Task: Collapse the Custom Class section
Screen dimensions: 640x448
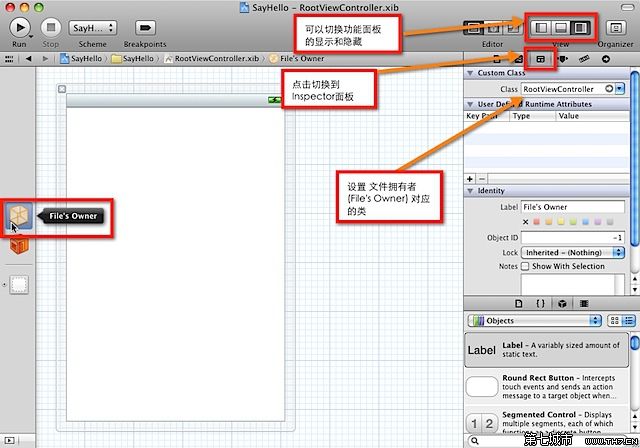Action: tap(470, 73)
